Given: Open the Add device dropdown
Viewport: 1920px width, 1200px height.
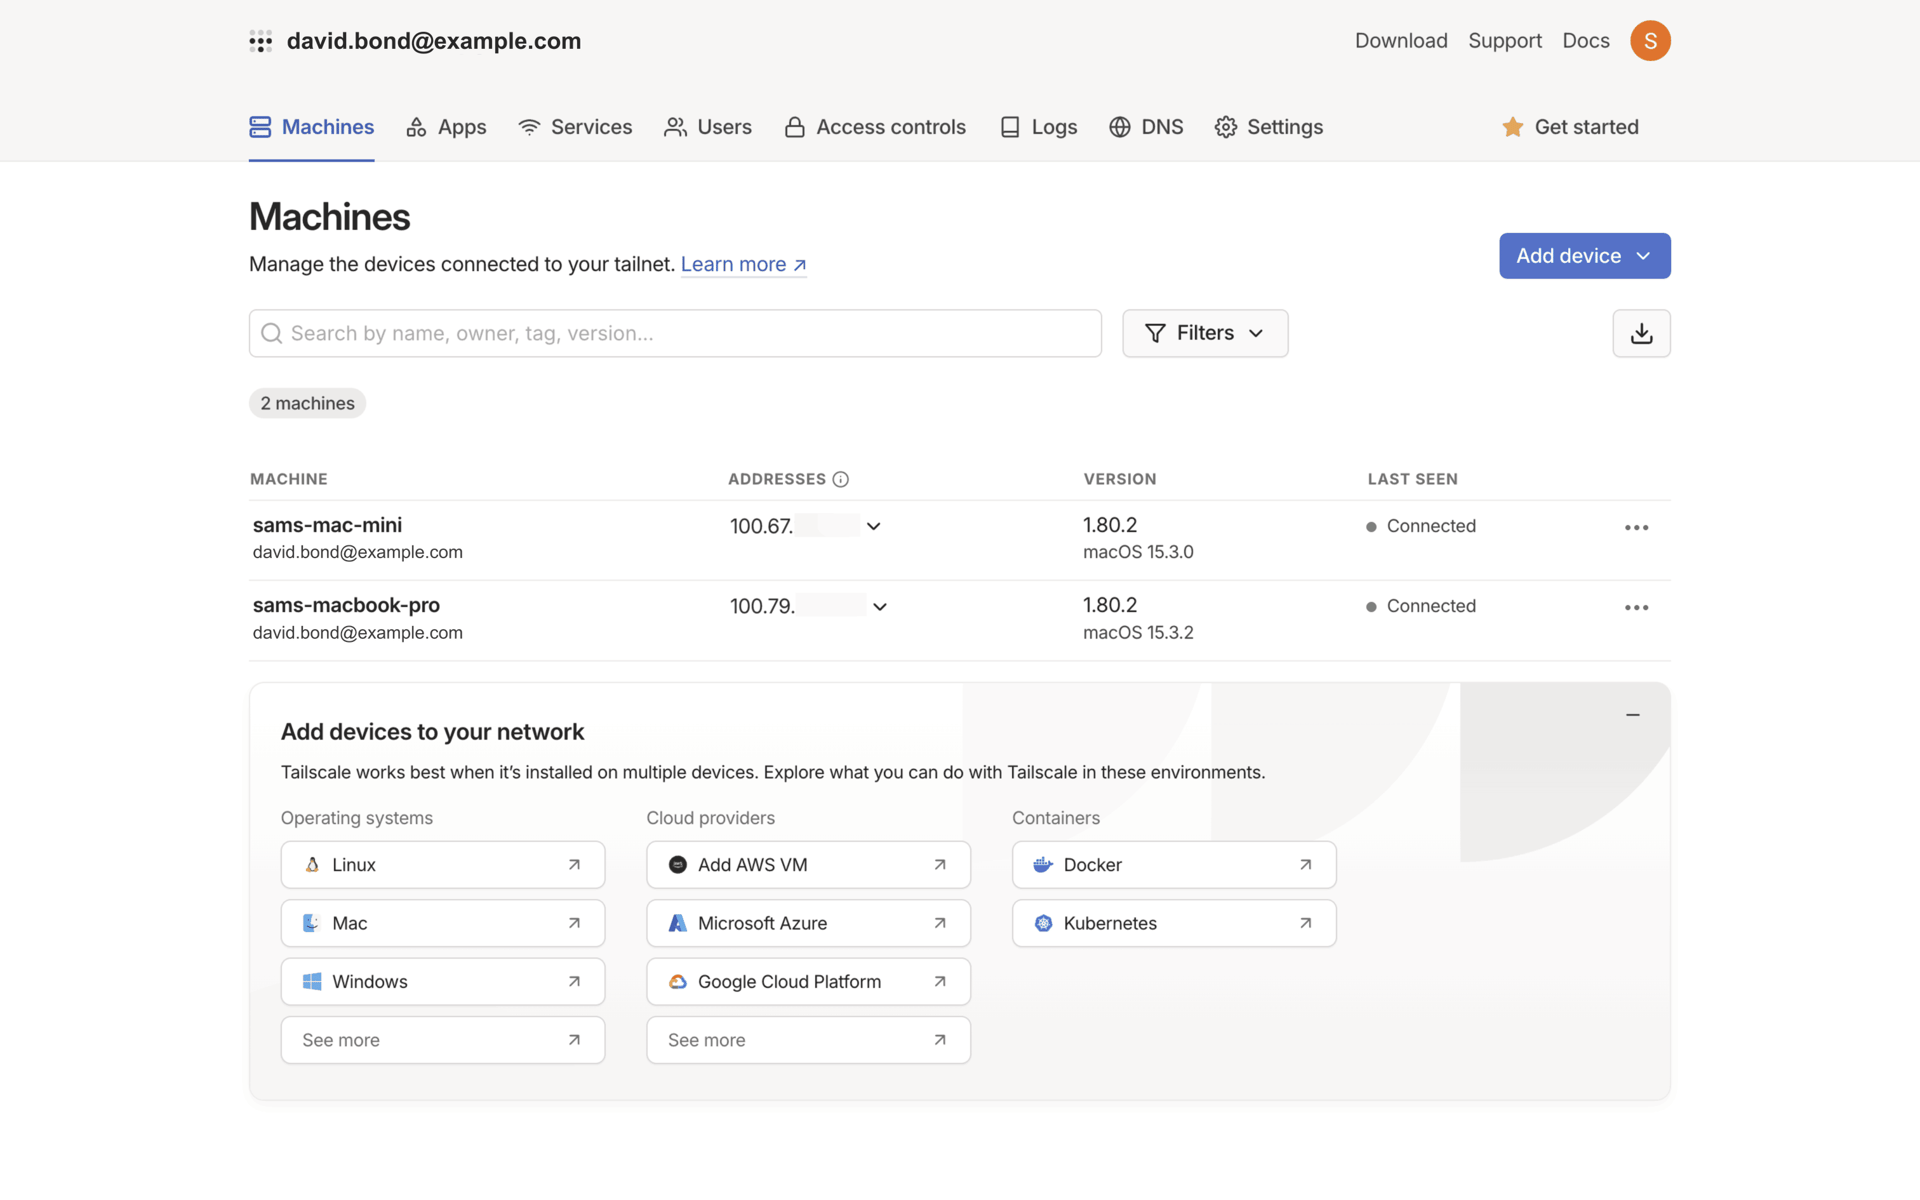Looking at the screenshot, I should (1584, 256).
